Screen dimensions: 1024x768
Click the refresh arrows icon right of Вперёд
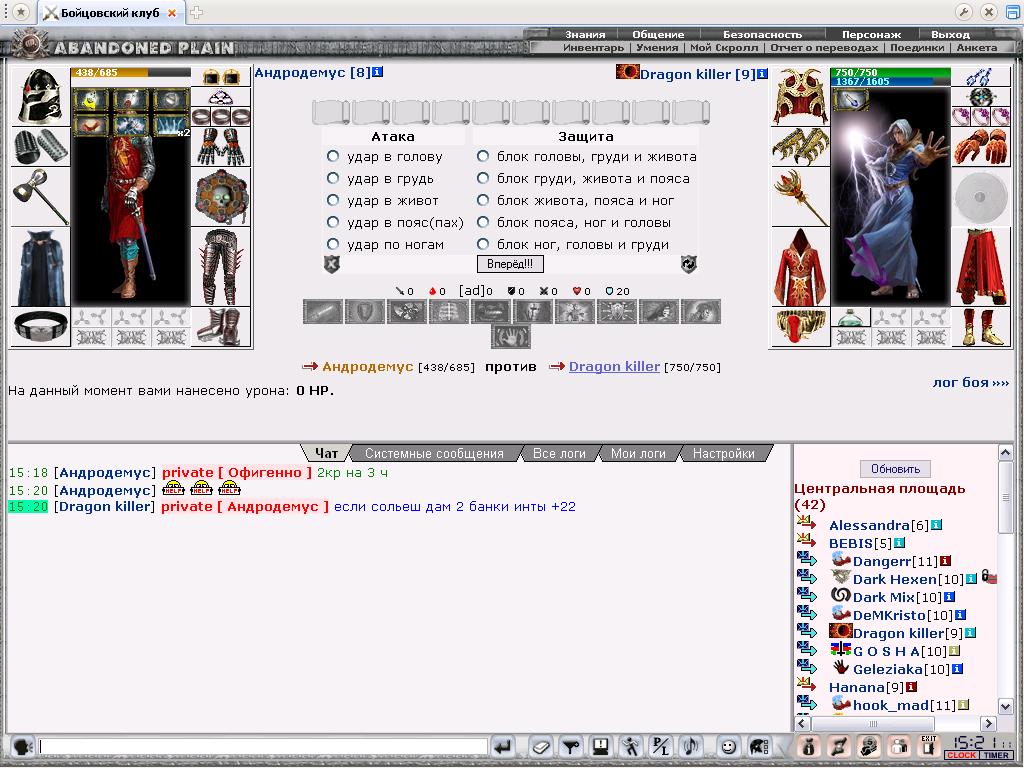click(x=688, y=264)
